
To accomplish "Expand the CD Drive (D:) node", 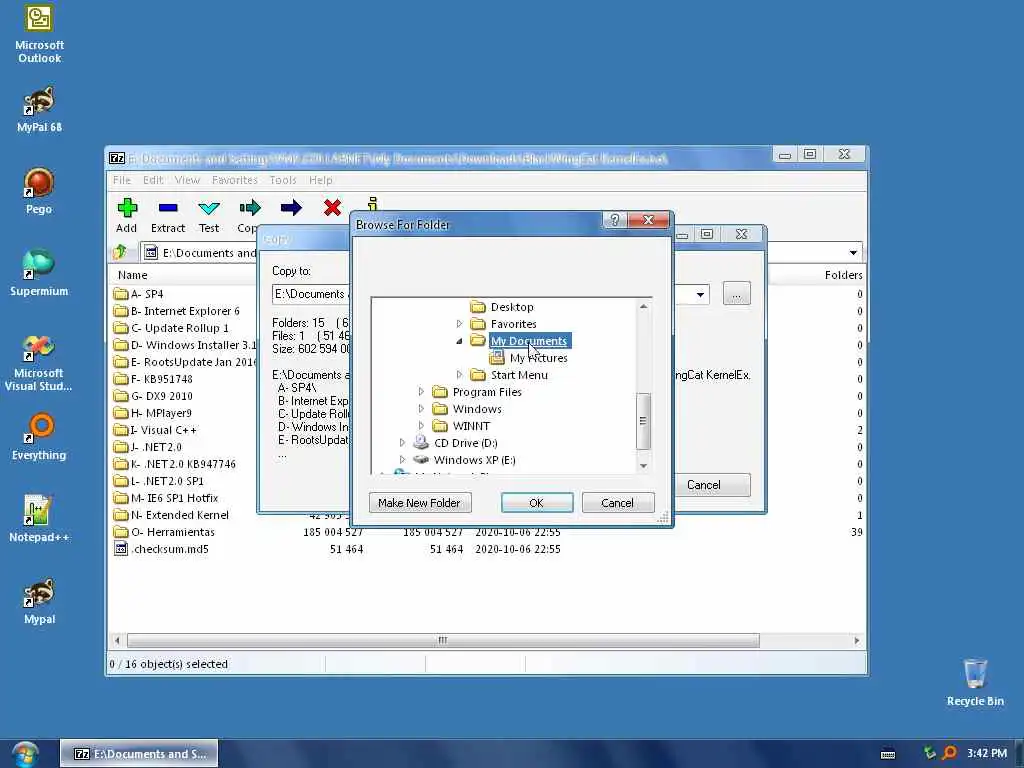I will [x=402, y=443].
